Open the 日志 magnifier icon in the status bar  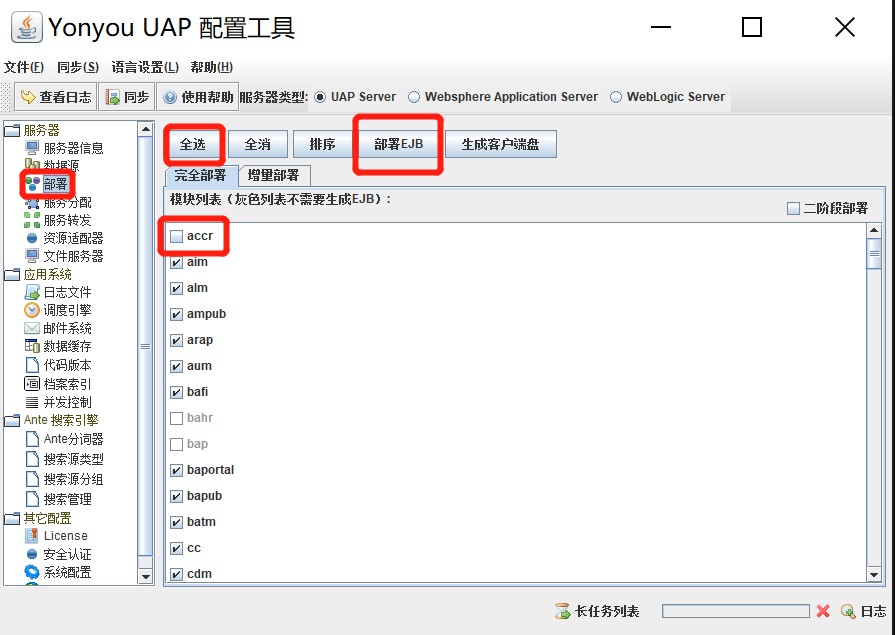click(x=848, y=611)
